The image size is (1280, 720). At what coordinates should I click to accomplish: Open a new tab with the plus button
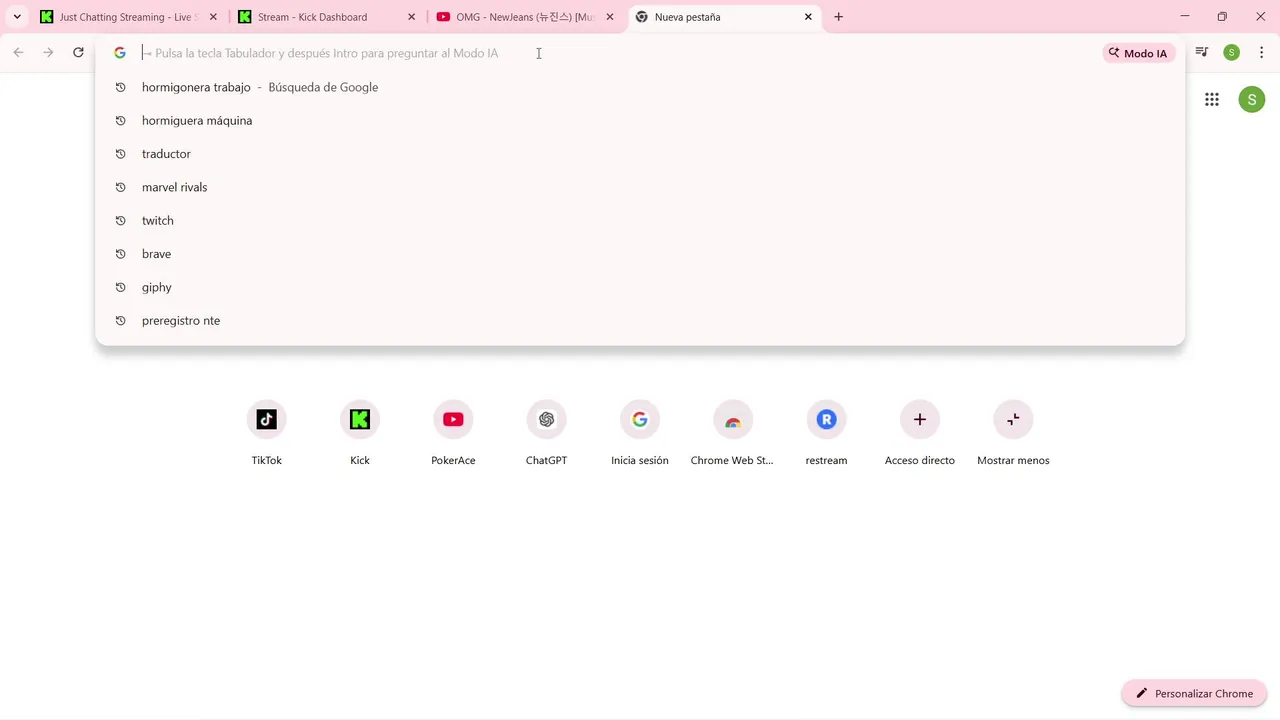(838, 17)
